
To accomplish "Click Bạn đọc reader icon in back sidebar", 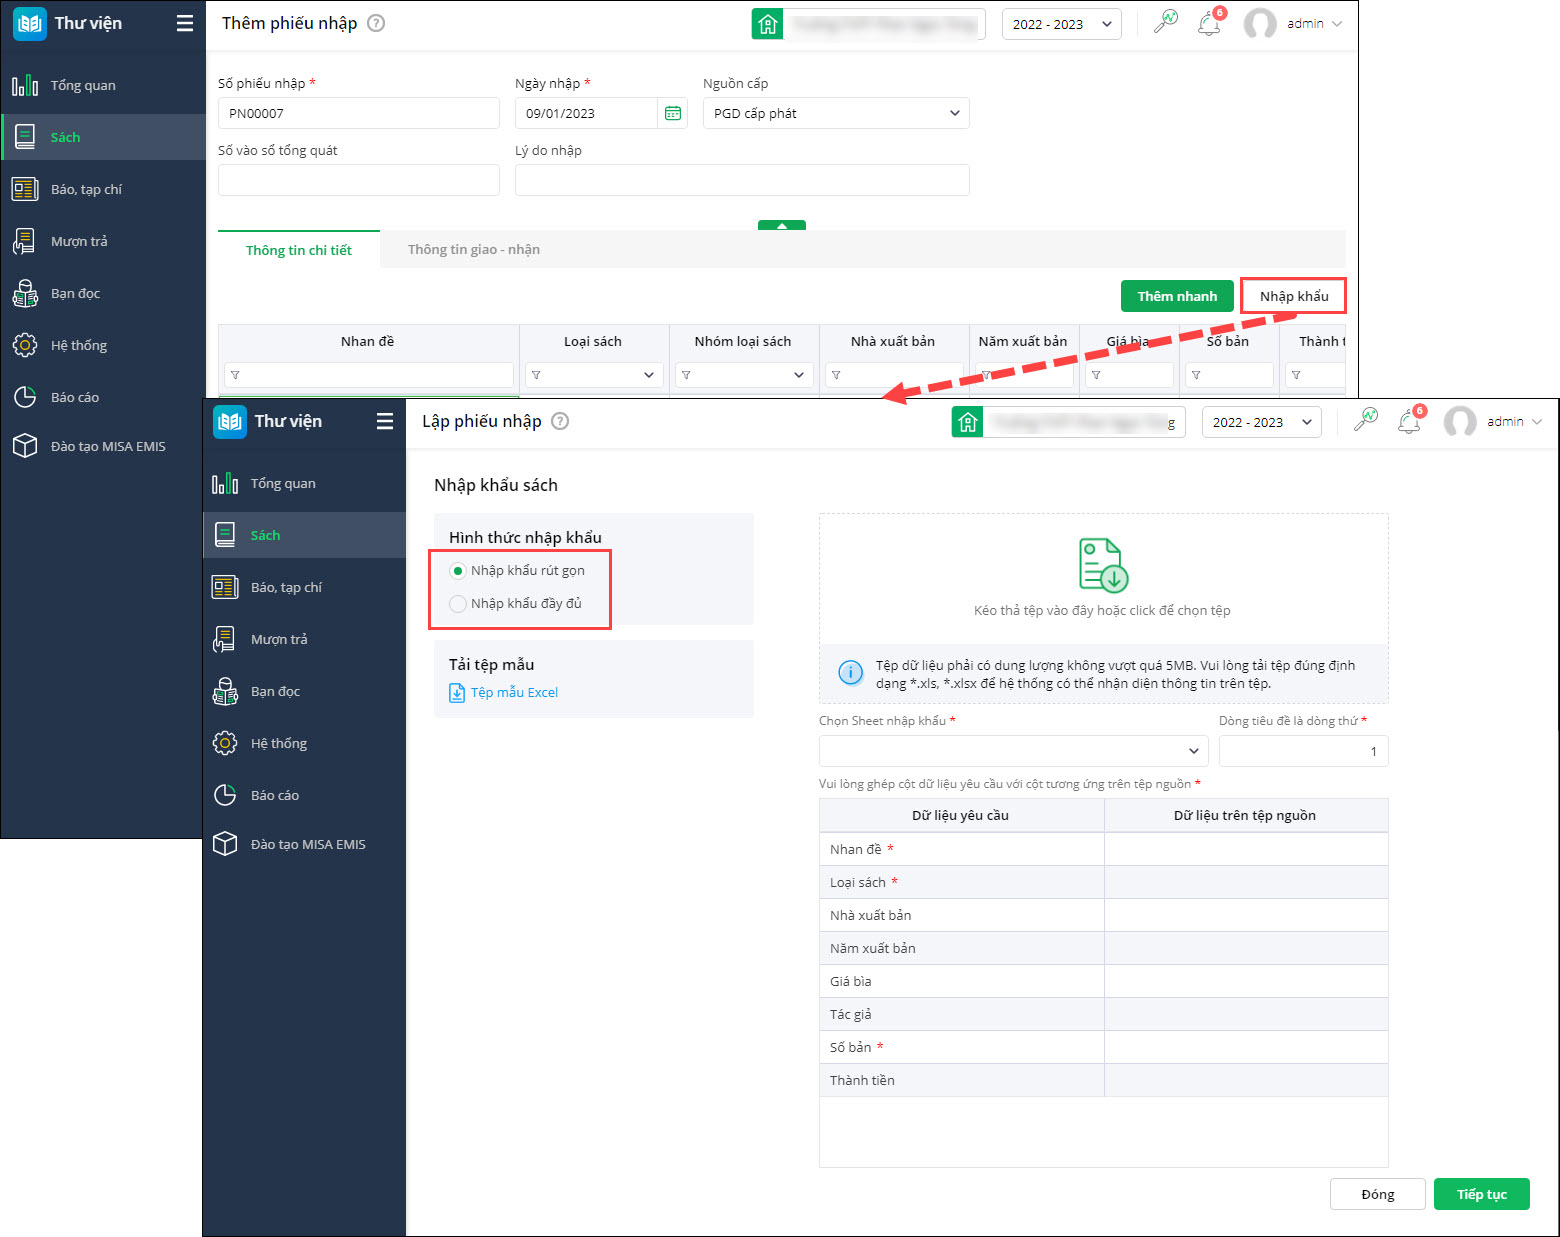I will tap(25, 293).
